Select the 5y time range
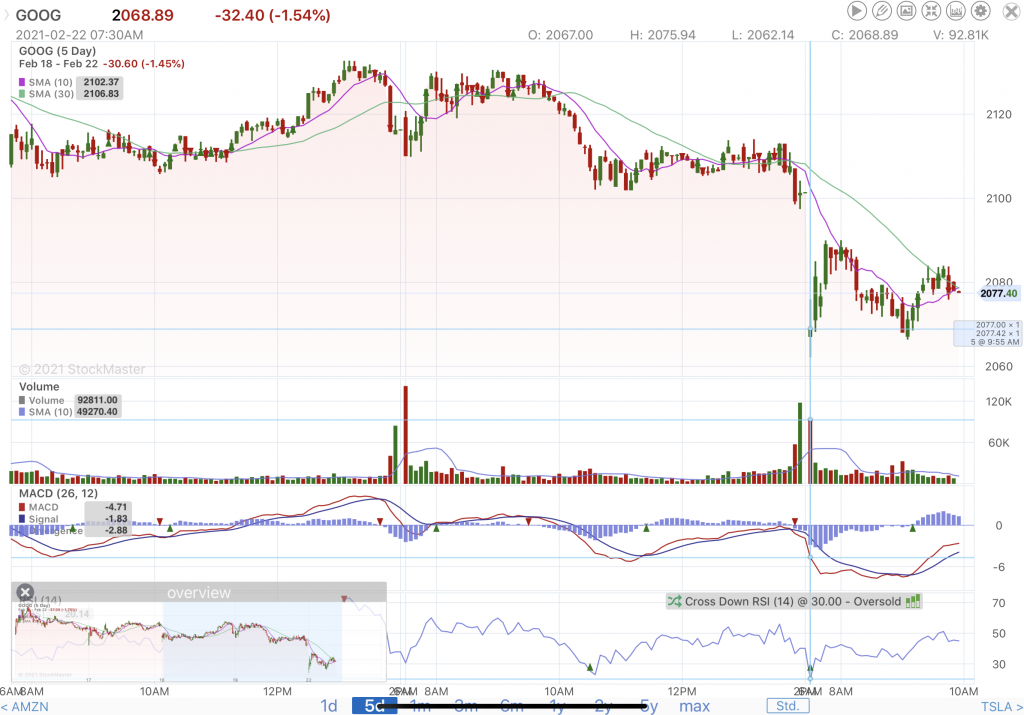Screen dimensions: 1024x715 (649, 706)
